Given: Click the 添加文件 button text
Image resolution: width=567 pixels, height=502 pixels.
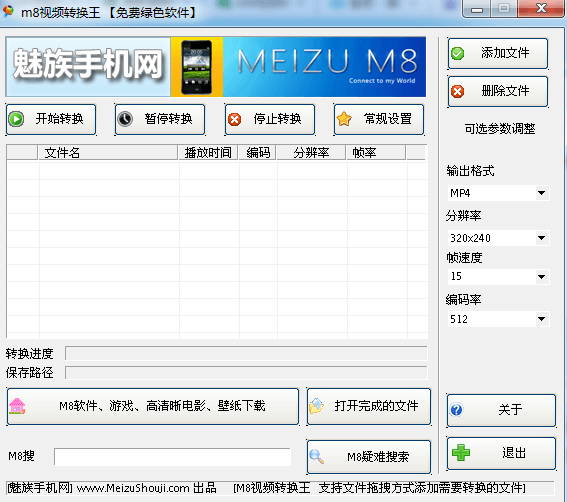Looking at the screenshot, I should (505, 53).
